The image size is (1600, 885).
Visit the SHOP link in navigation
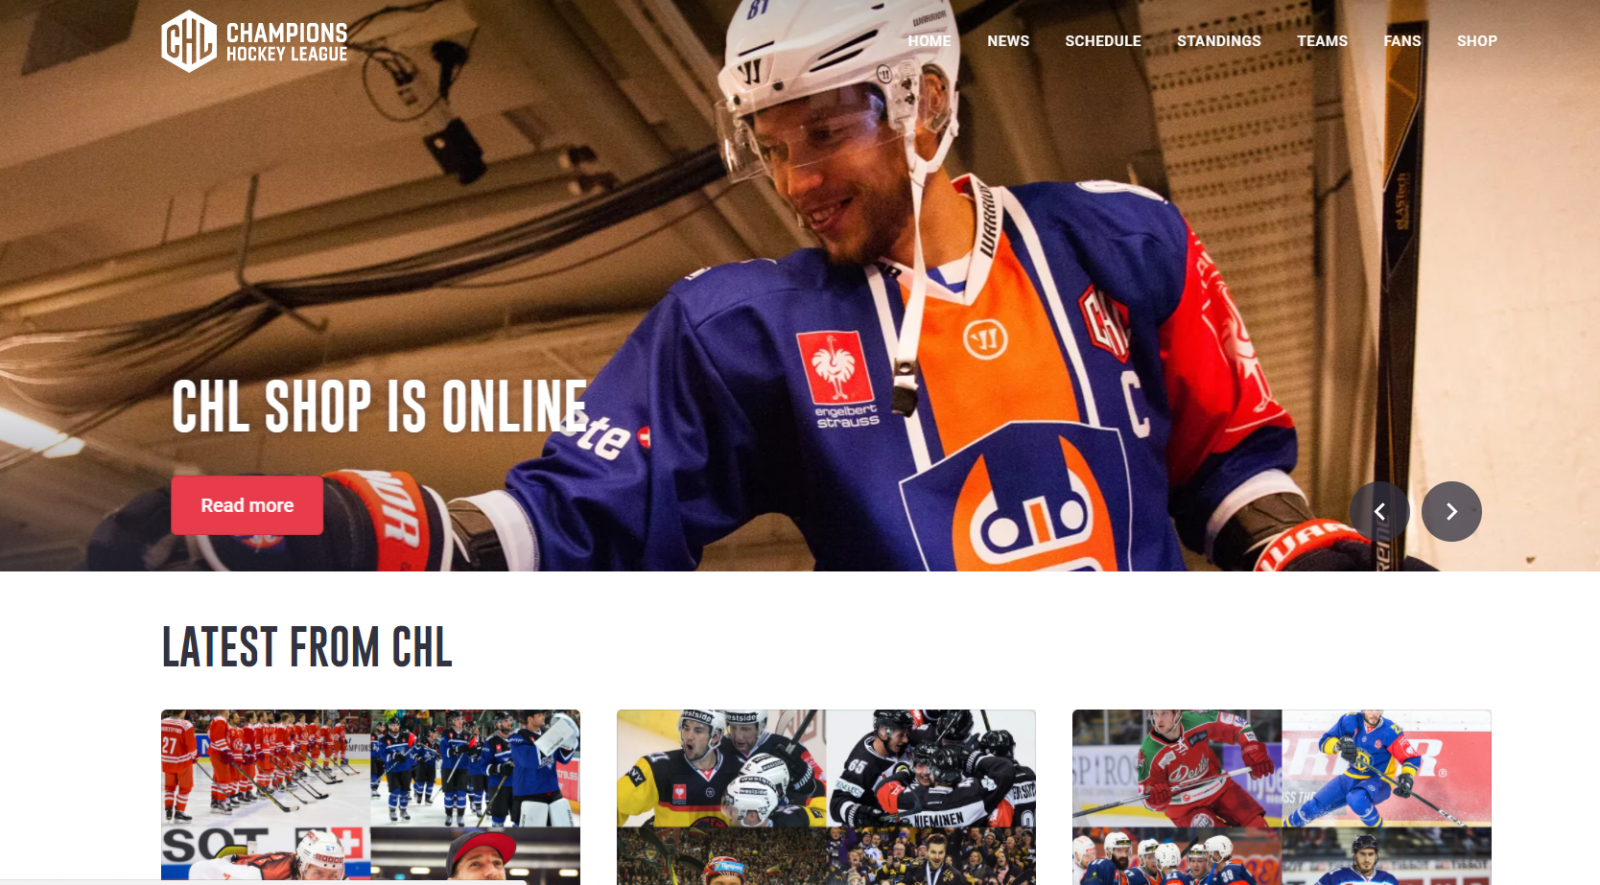pyautogui.click(x=1477, y=41)
